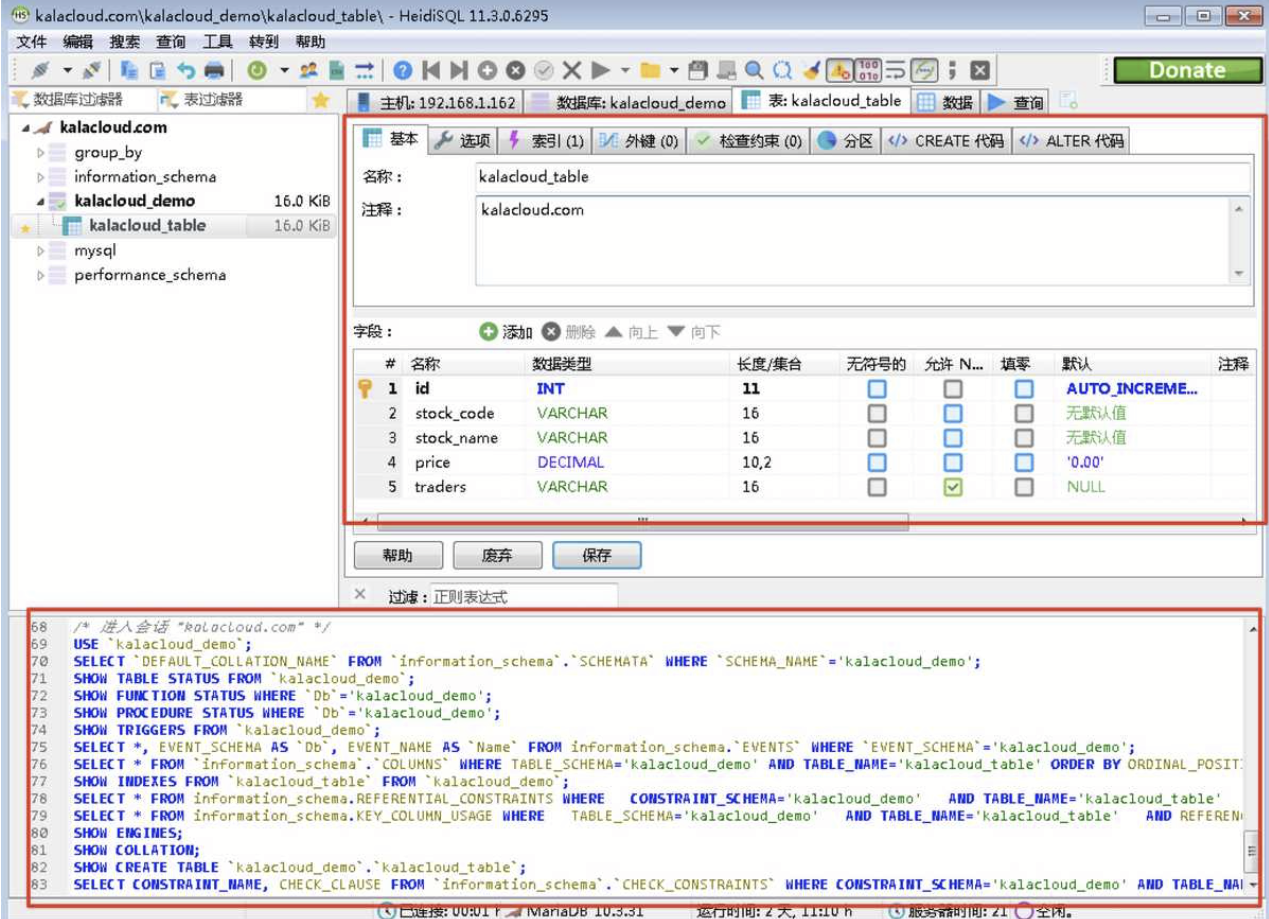The width and height of the screenshot is (1269, 919).
Task: Toggle allow NULL for stock_name field
Action: [953, 438]
